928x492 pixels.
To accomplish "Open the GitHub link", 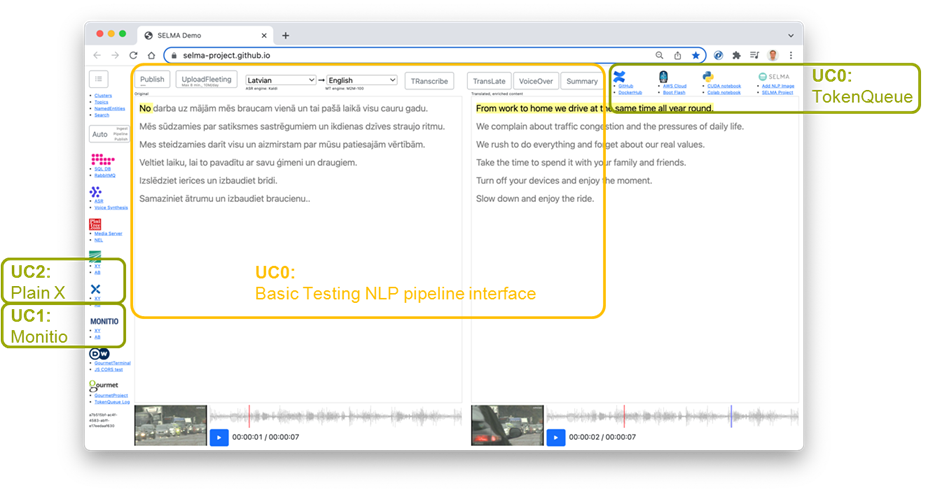I will (626, 86).
